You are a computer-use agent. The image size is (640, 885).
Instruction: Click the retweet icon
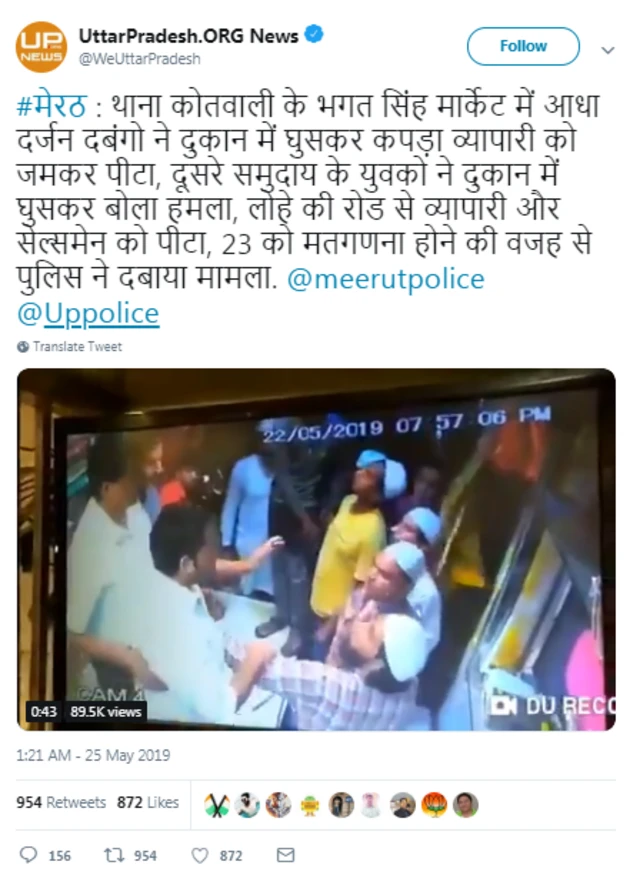click(x=115, y=855)
